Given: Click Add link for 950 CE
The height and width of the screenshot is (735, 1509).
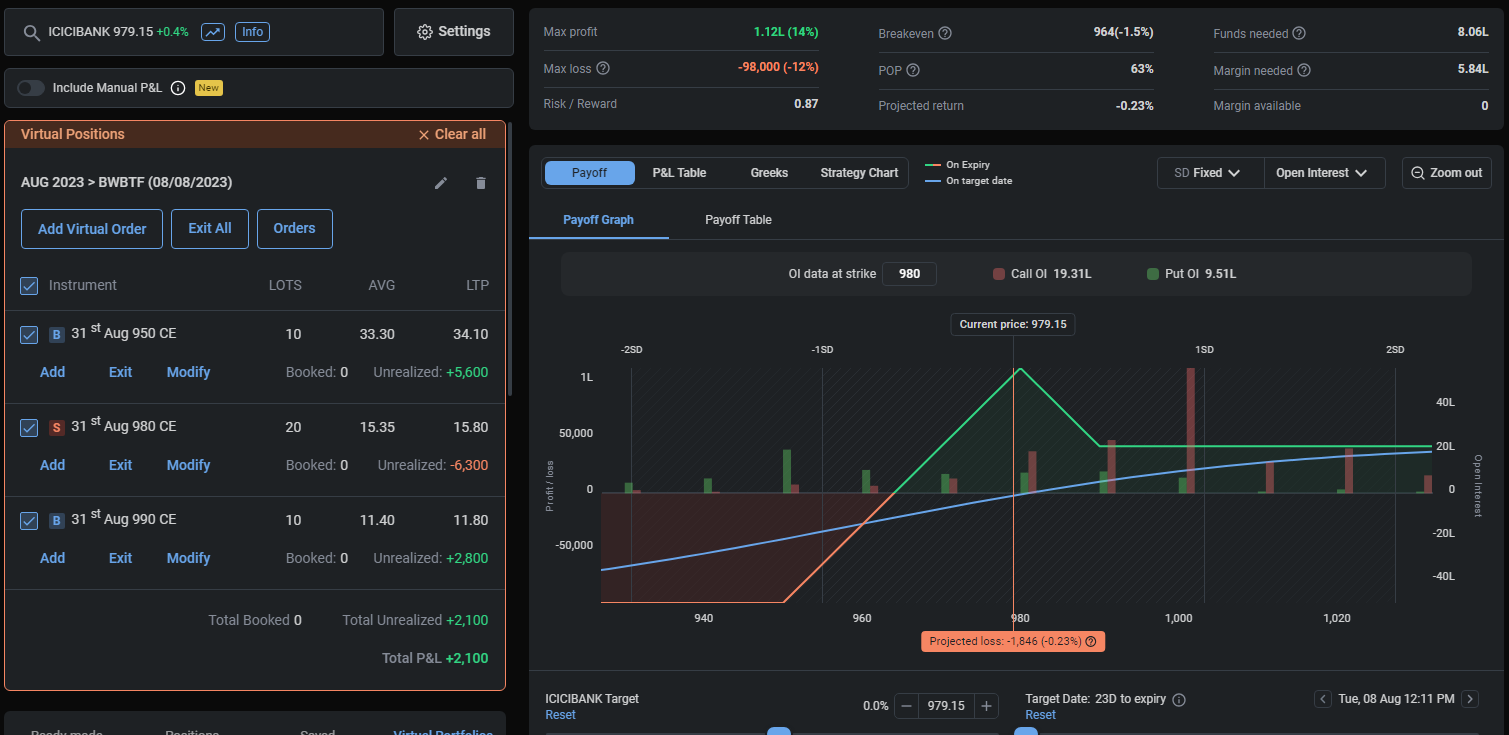Looking at the screenshot, I should pos(52,372).
